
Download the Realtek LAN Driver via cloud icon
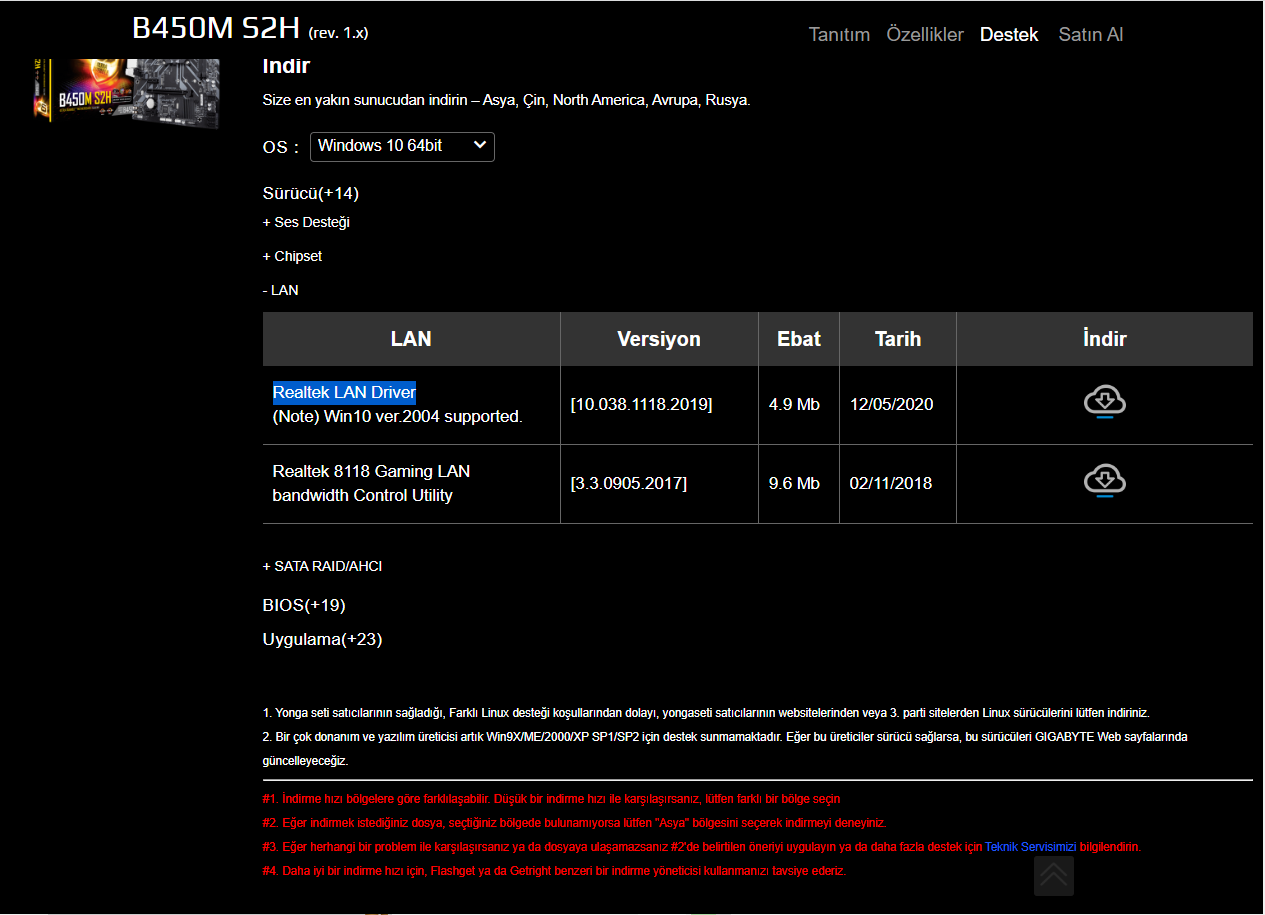[x=1104, y=404]
